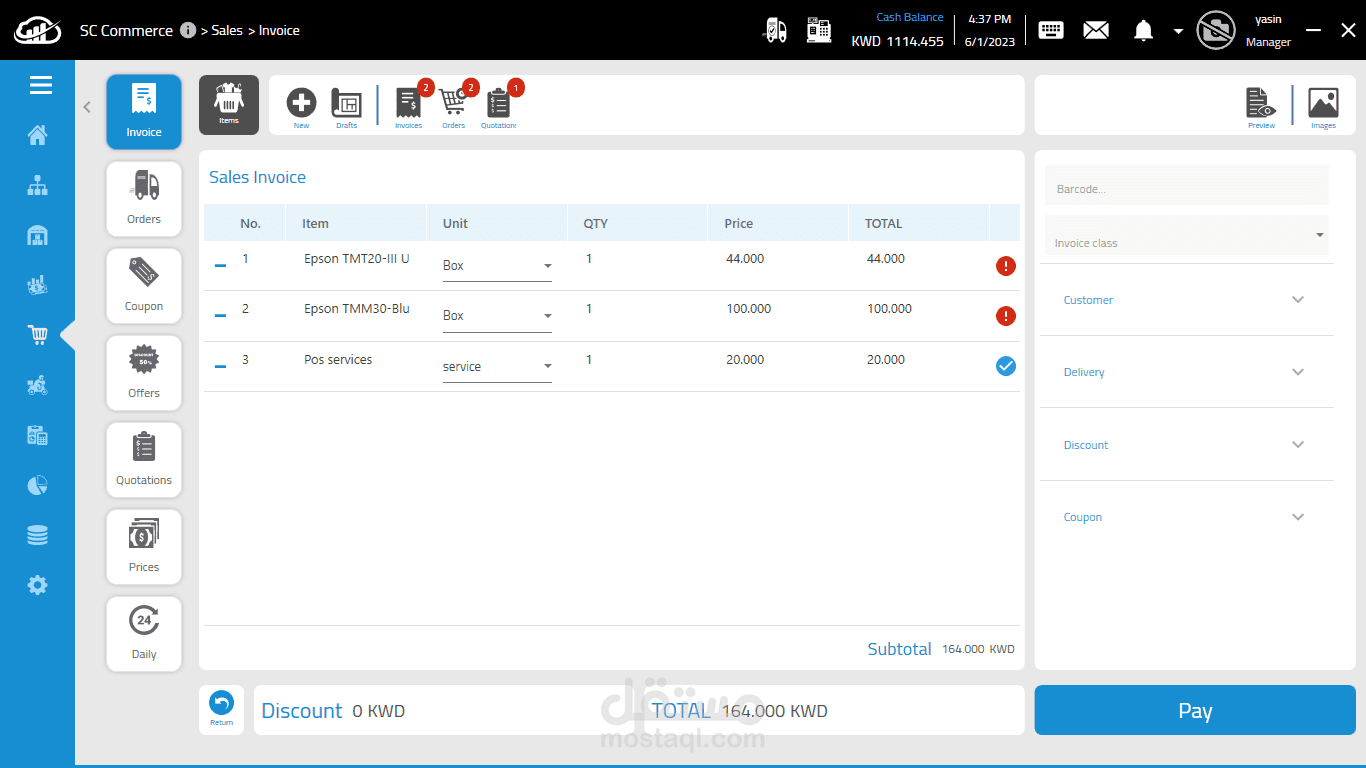Show item Images view
The height and width of the screenshot is (768, 1366).
click(1323, 107)
